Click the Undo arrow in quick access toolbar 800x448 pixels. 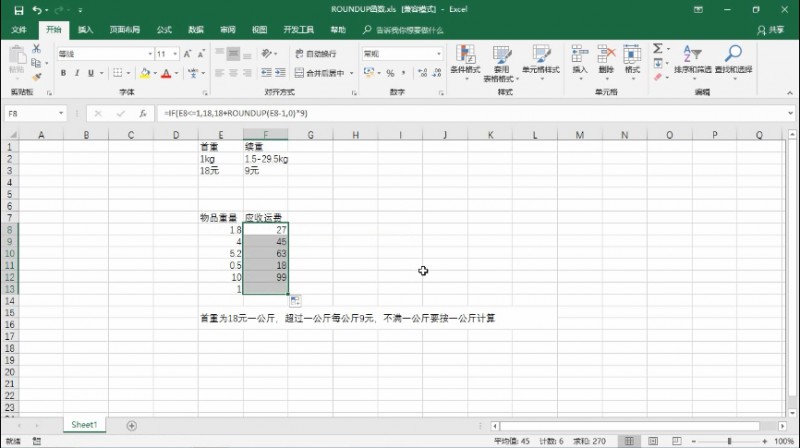click(x=37, y=10)
